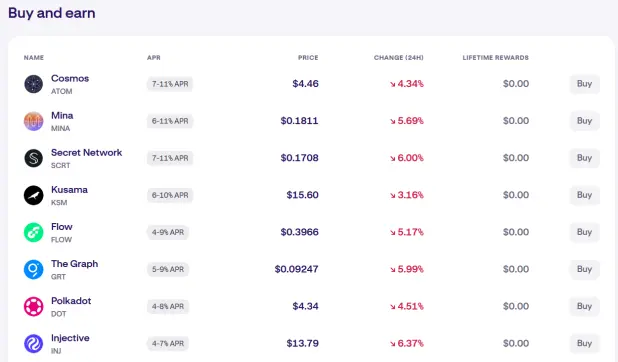The width and height of the screenshot is (618, 362).
Task: Click the Polkadot coin icon
Action: pos(34,306)
